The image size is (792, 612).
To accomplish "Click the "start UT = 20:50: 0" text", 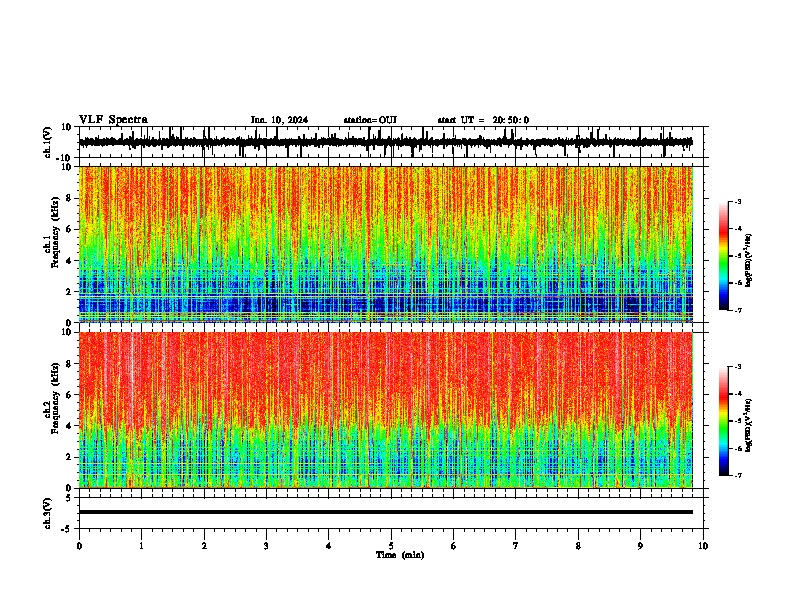I will [483, 120].
